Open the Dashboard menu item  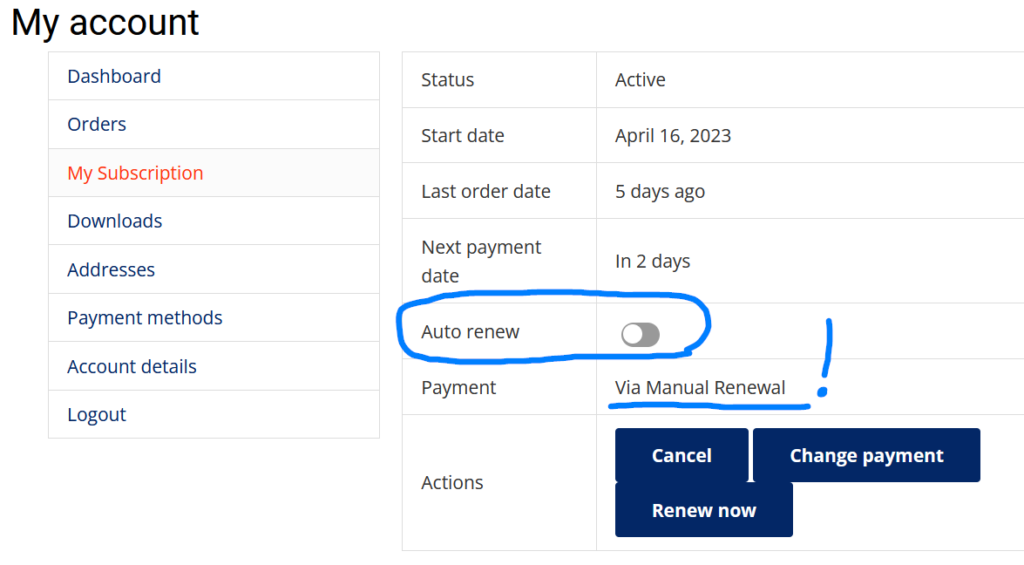coord(114,76)
